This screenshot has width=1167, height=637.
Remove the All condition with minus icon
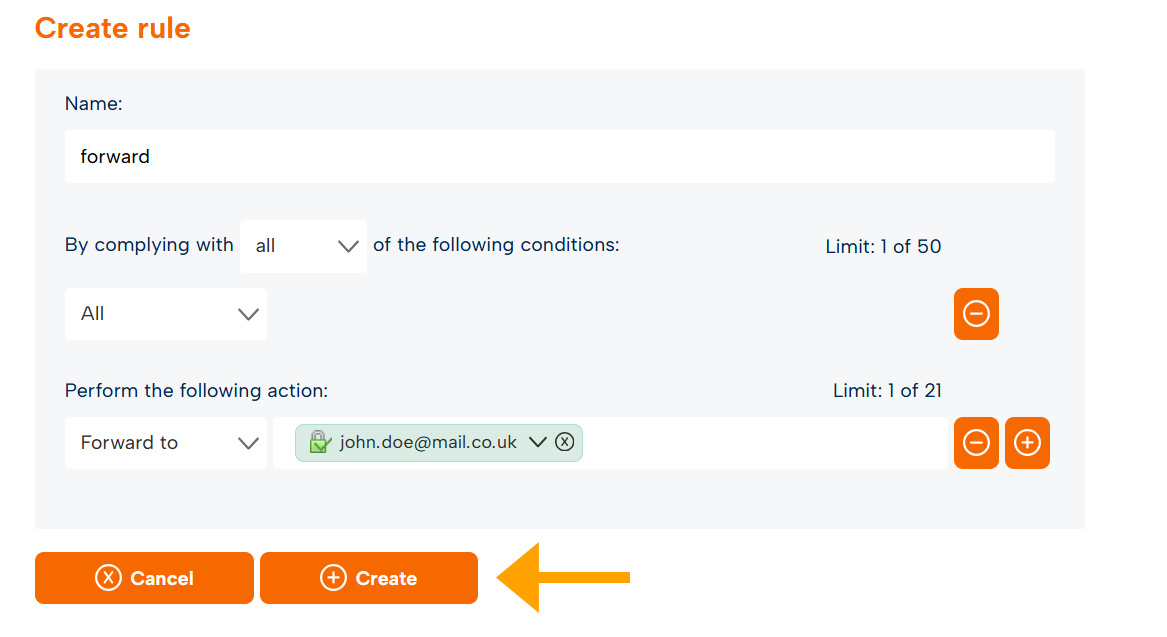tap(976, 314)
